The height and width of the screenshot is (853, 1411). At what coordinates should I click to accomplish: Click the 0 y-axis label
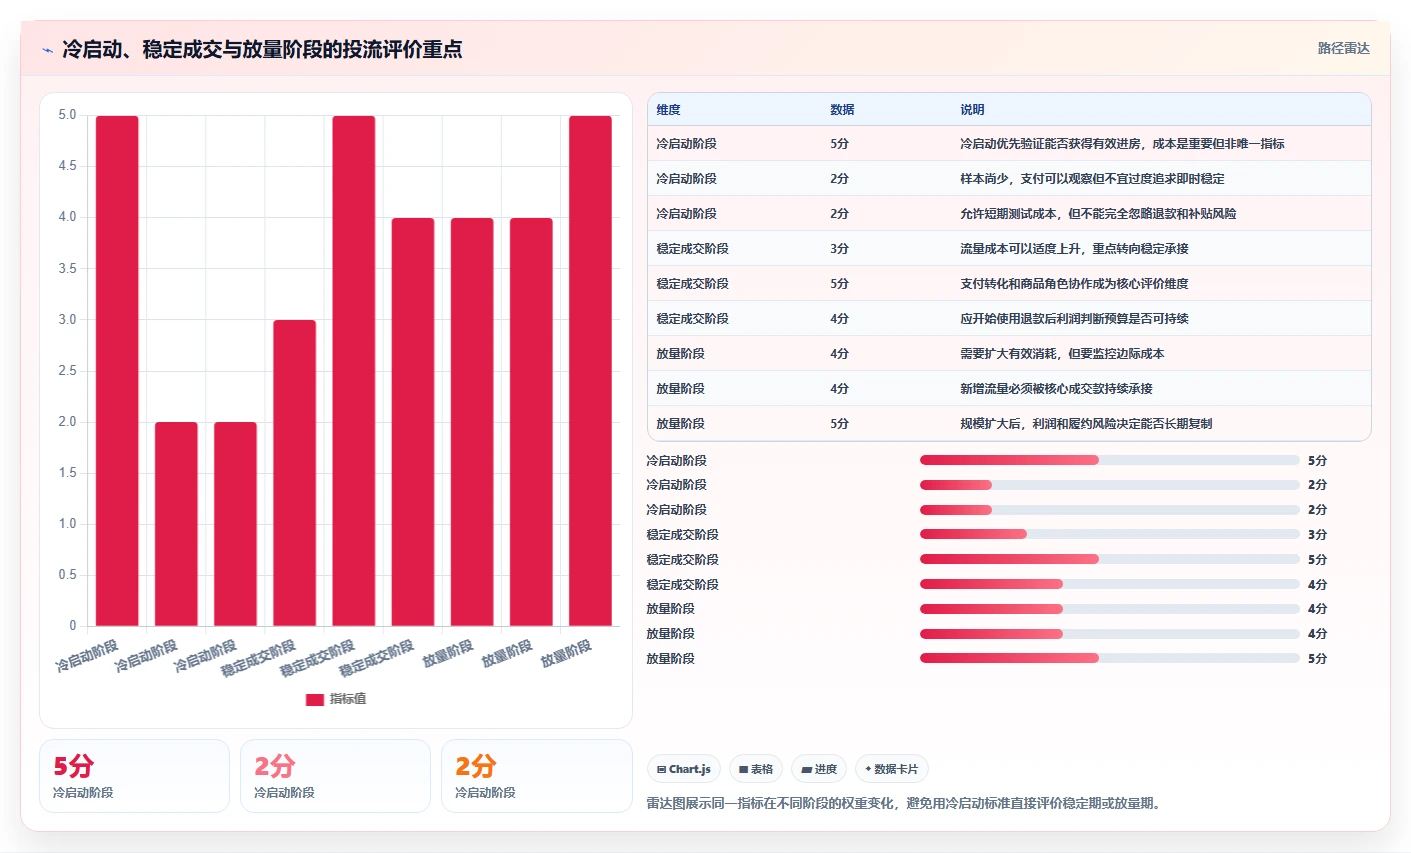point(73,626)
